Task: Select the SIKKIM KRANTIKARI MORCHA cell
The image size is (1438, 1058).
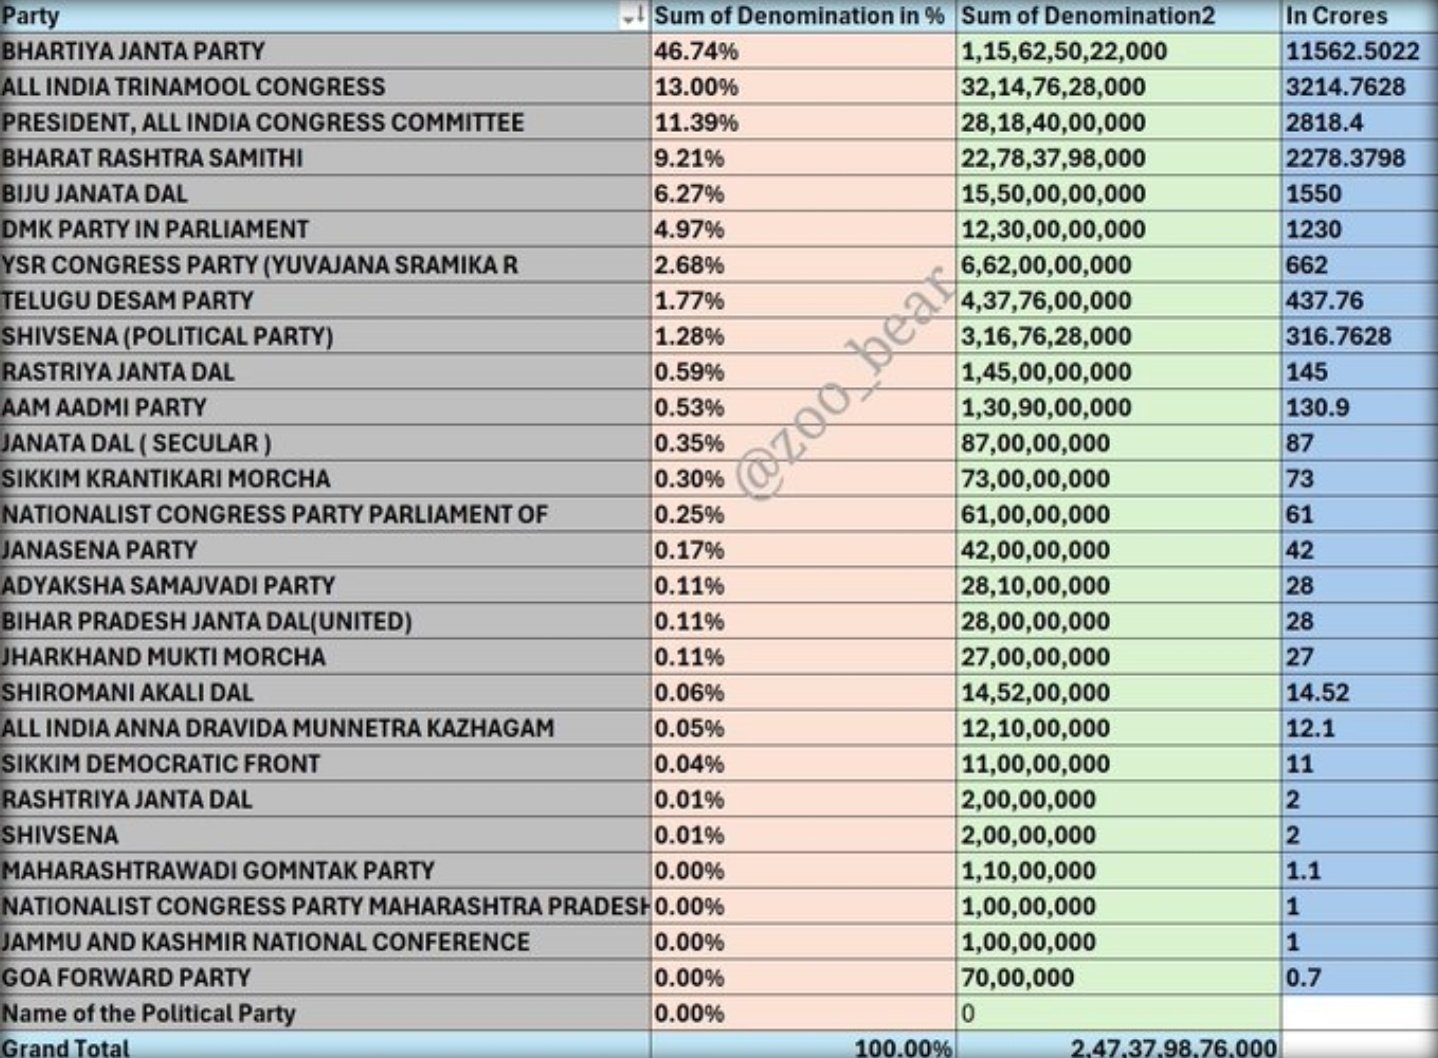Action: [x=166, y=479]
